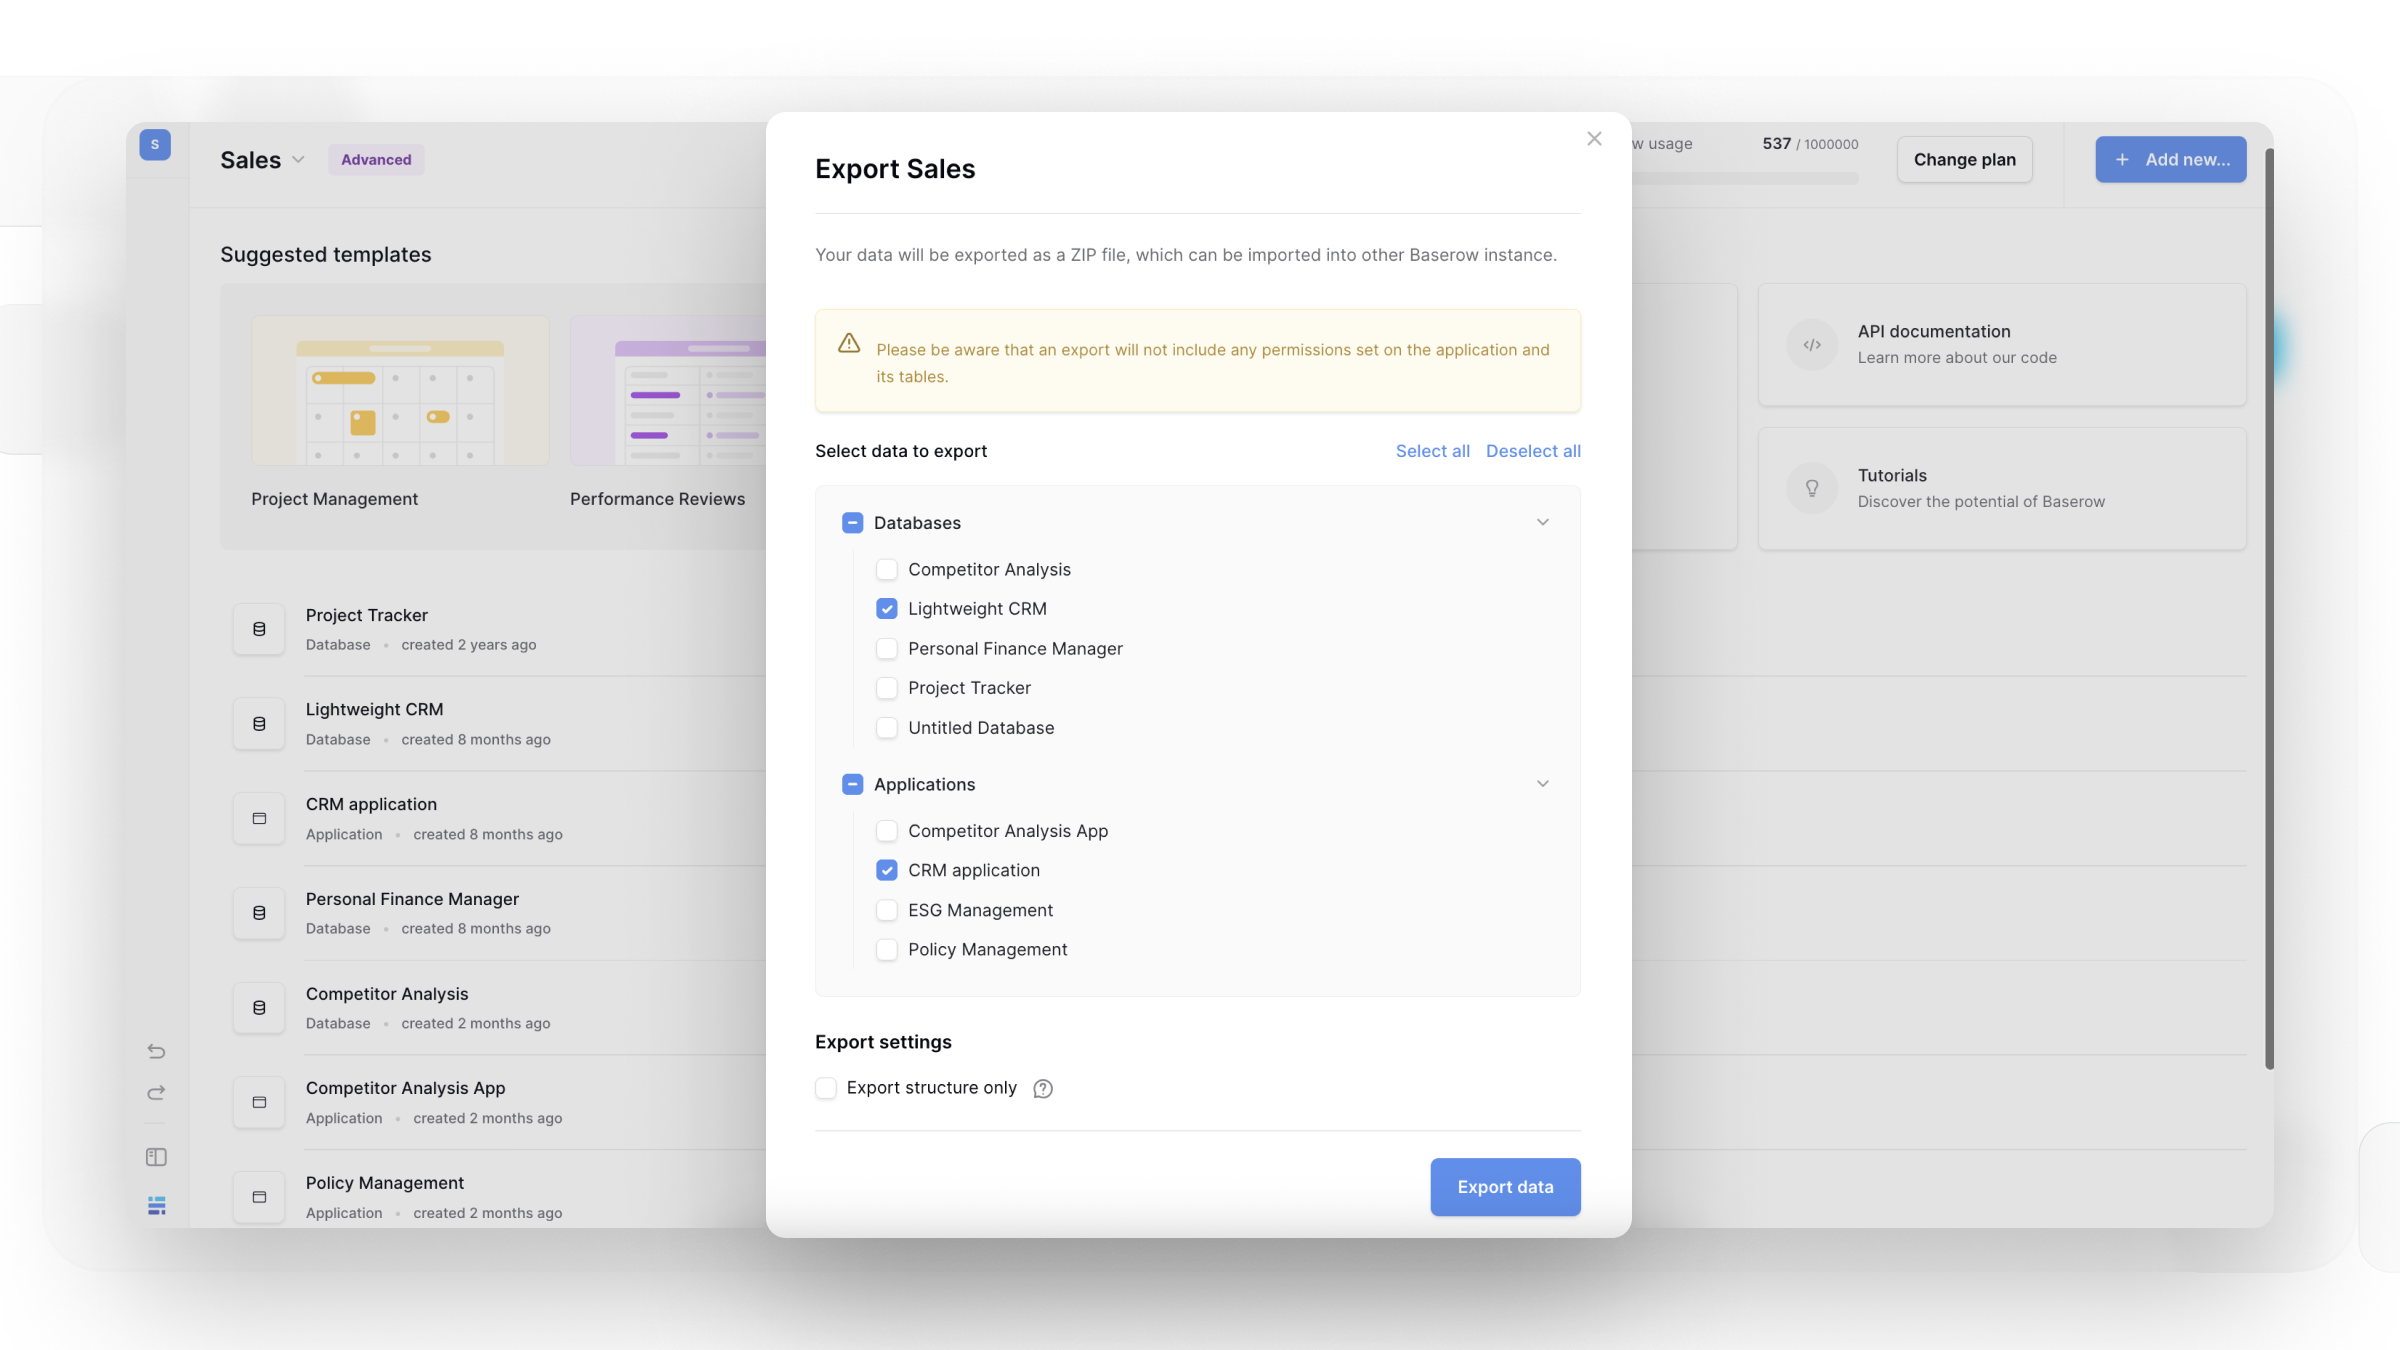
Task: Click the Export data button
Action: (1505, 1187)
